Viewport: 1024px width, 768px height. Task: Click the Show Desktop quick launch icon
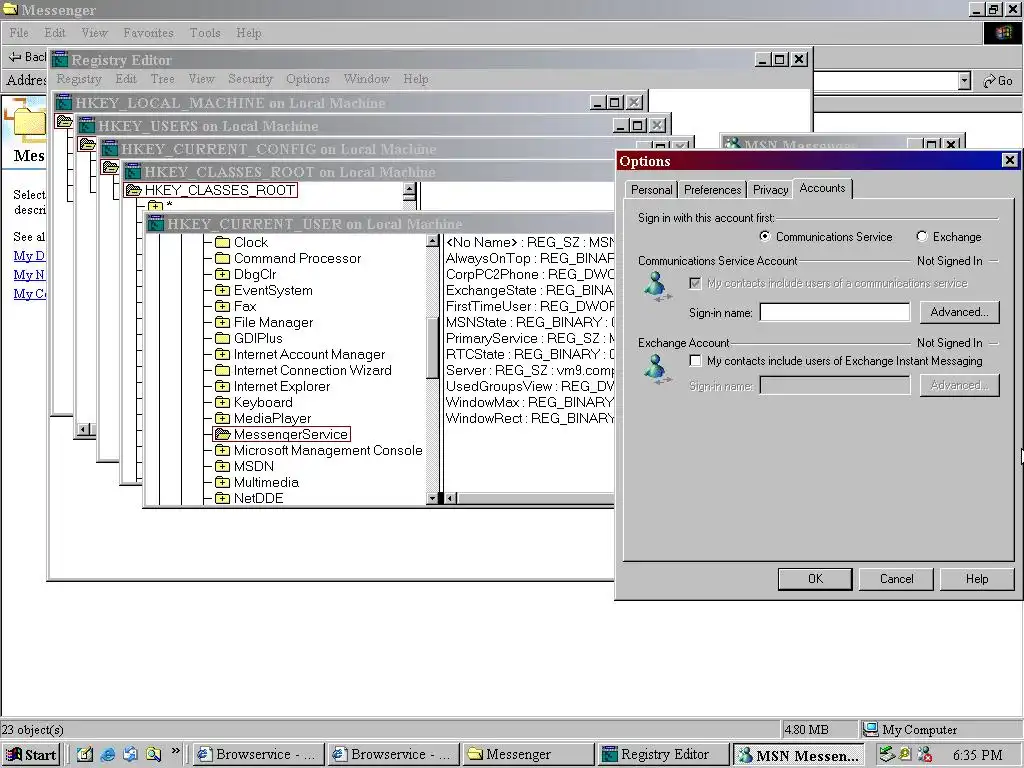coord(85,754)
